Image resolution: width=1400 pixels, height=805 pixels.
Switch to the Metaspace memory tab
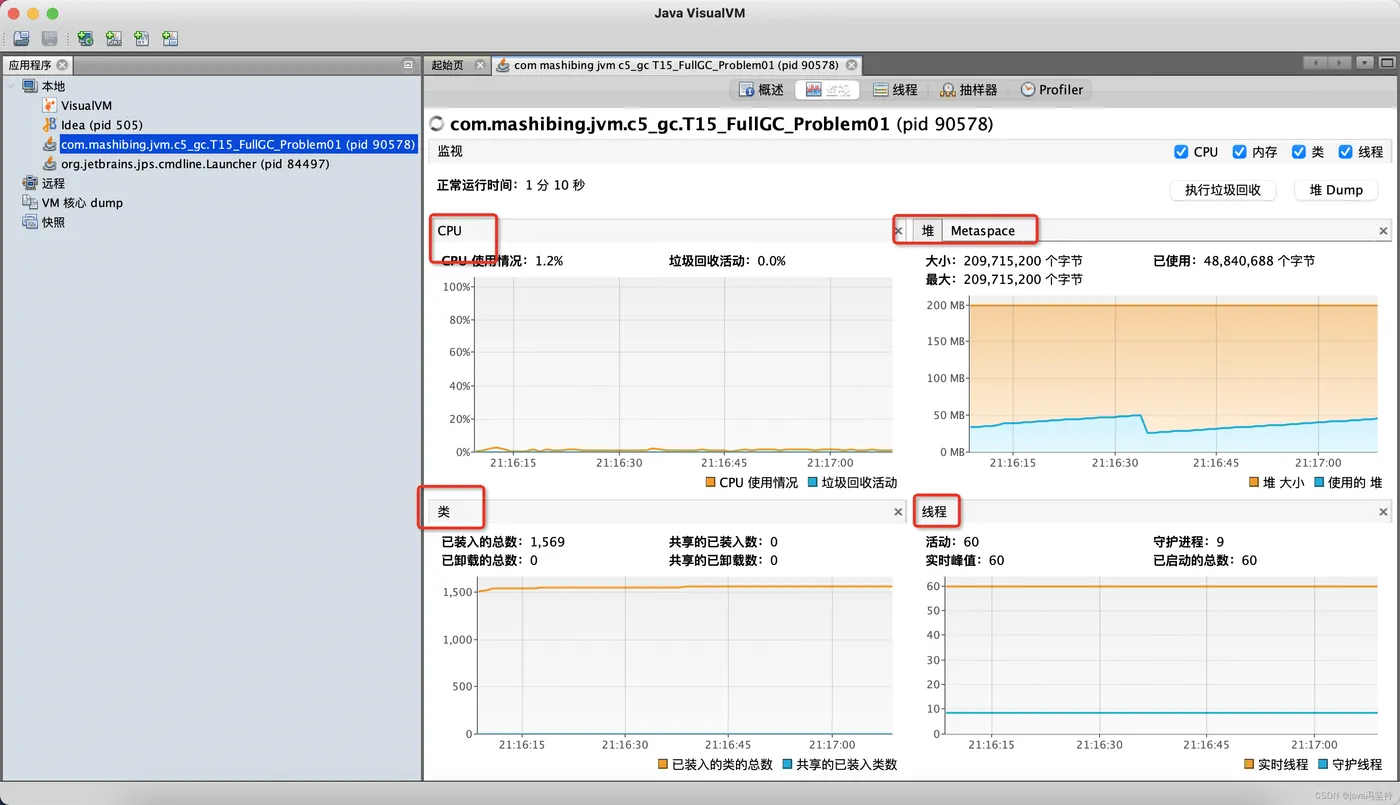click(982, 231)
